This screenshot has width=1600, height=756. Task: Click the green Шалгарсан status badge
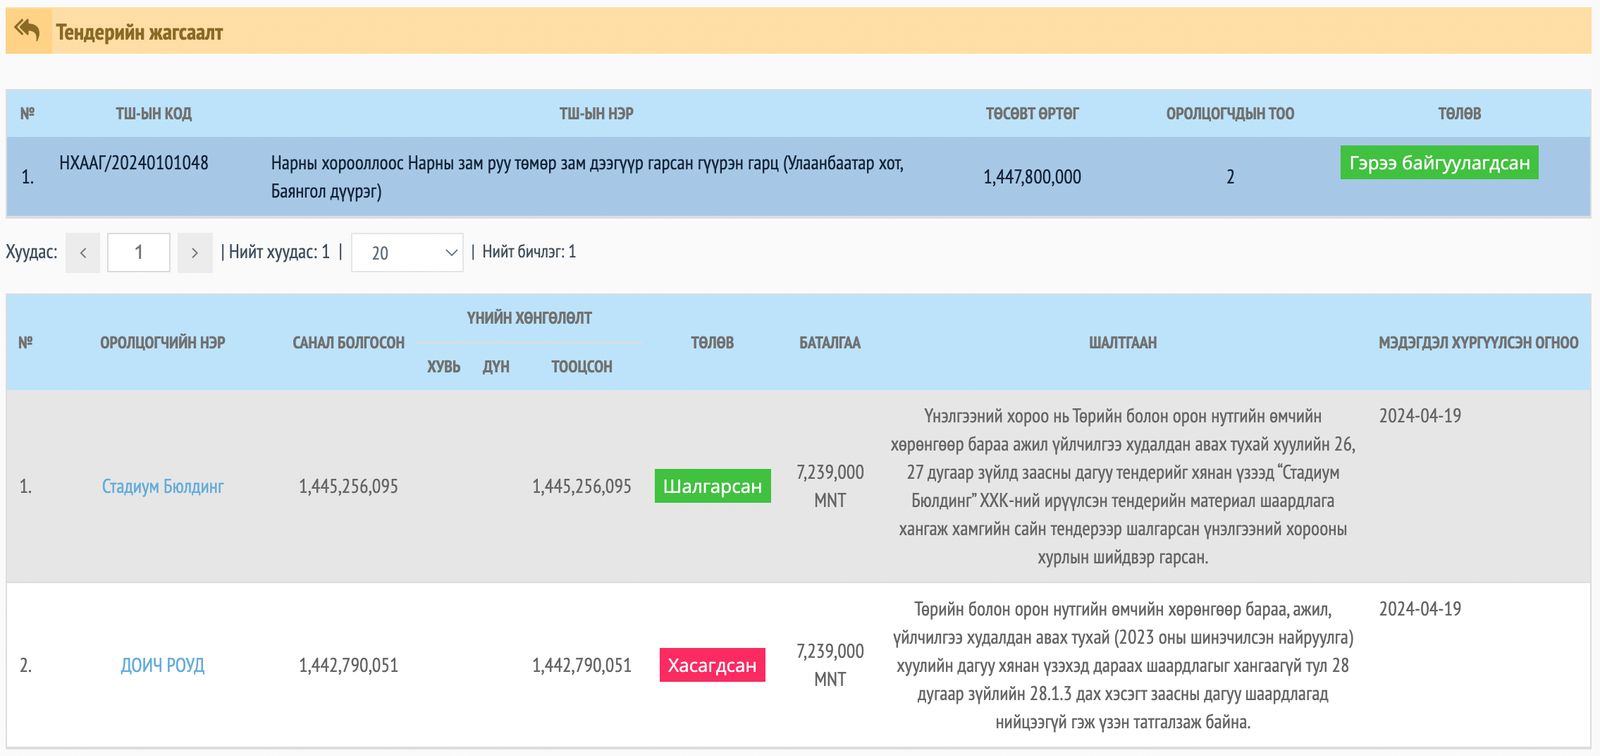tap(712, 487)
